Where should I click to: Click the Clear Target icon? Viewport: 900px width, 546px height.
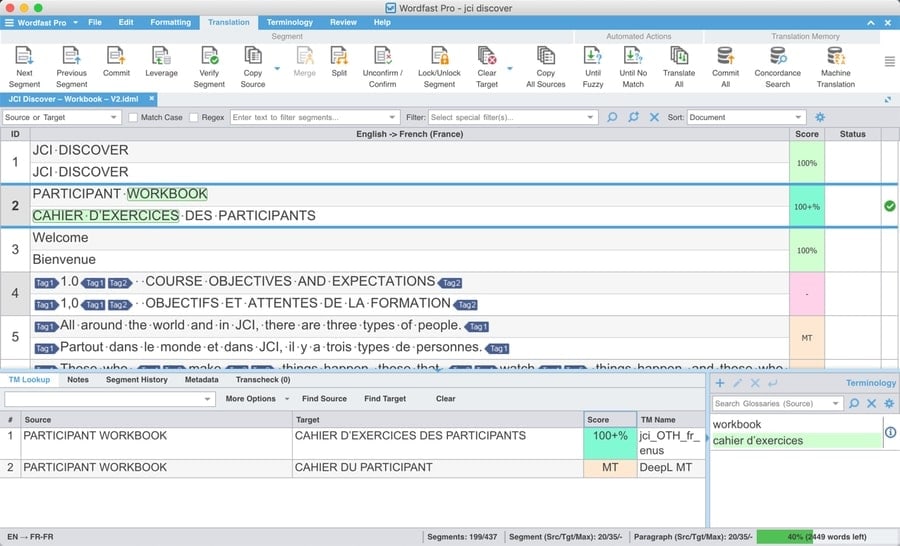click(487, 56)
